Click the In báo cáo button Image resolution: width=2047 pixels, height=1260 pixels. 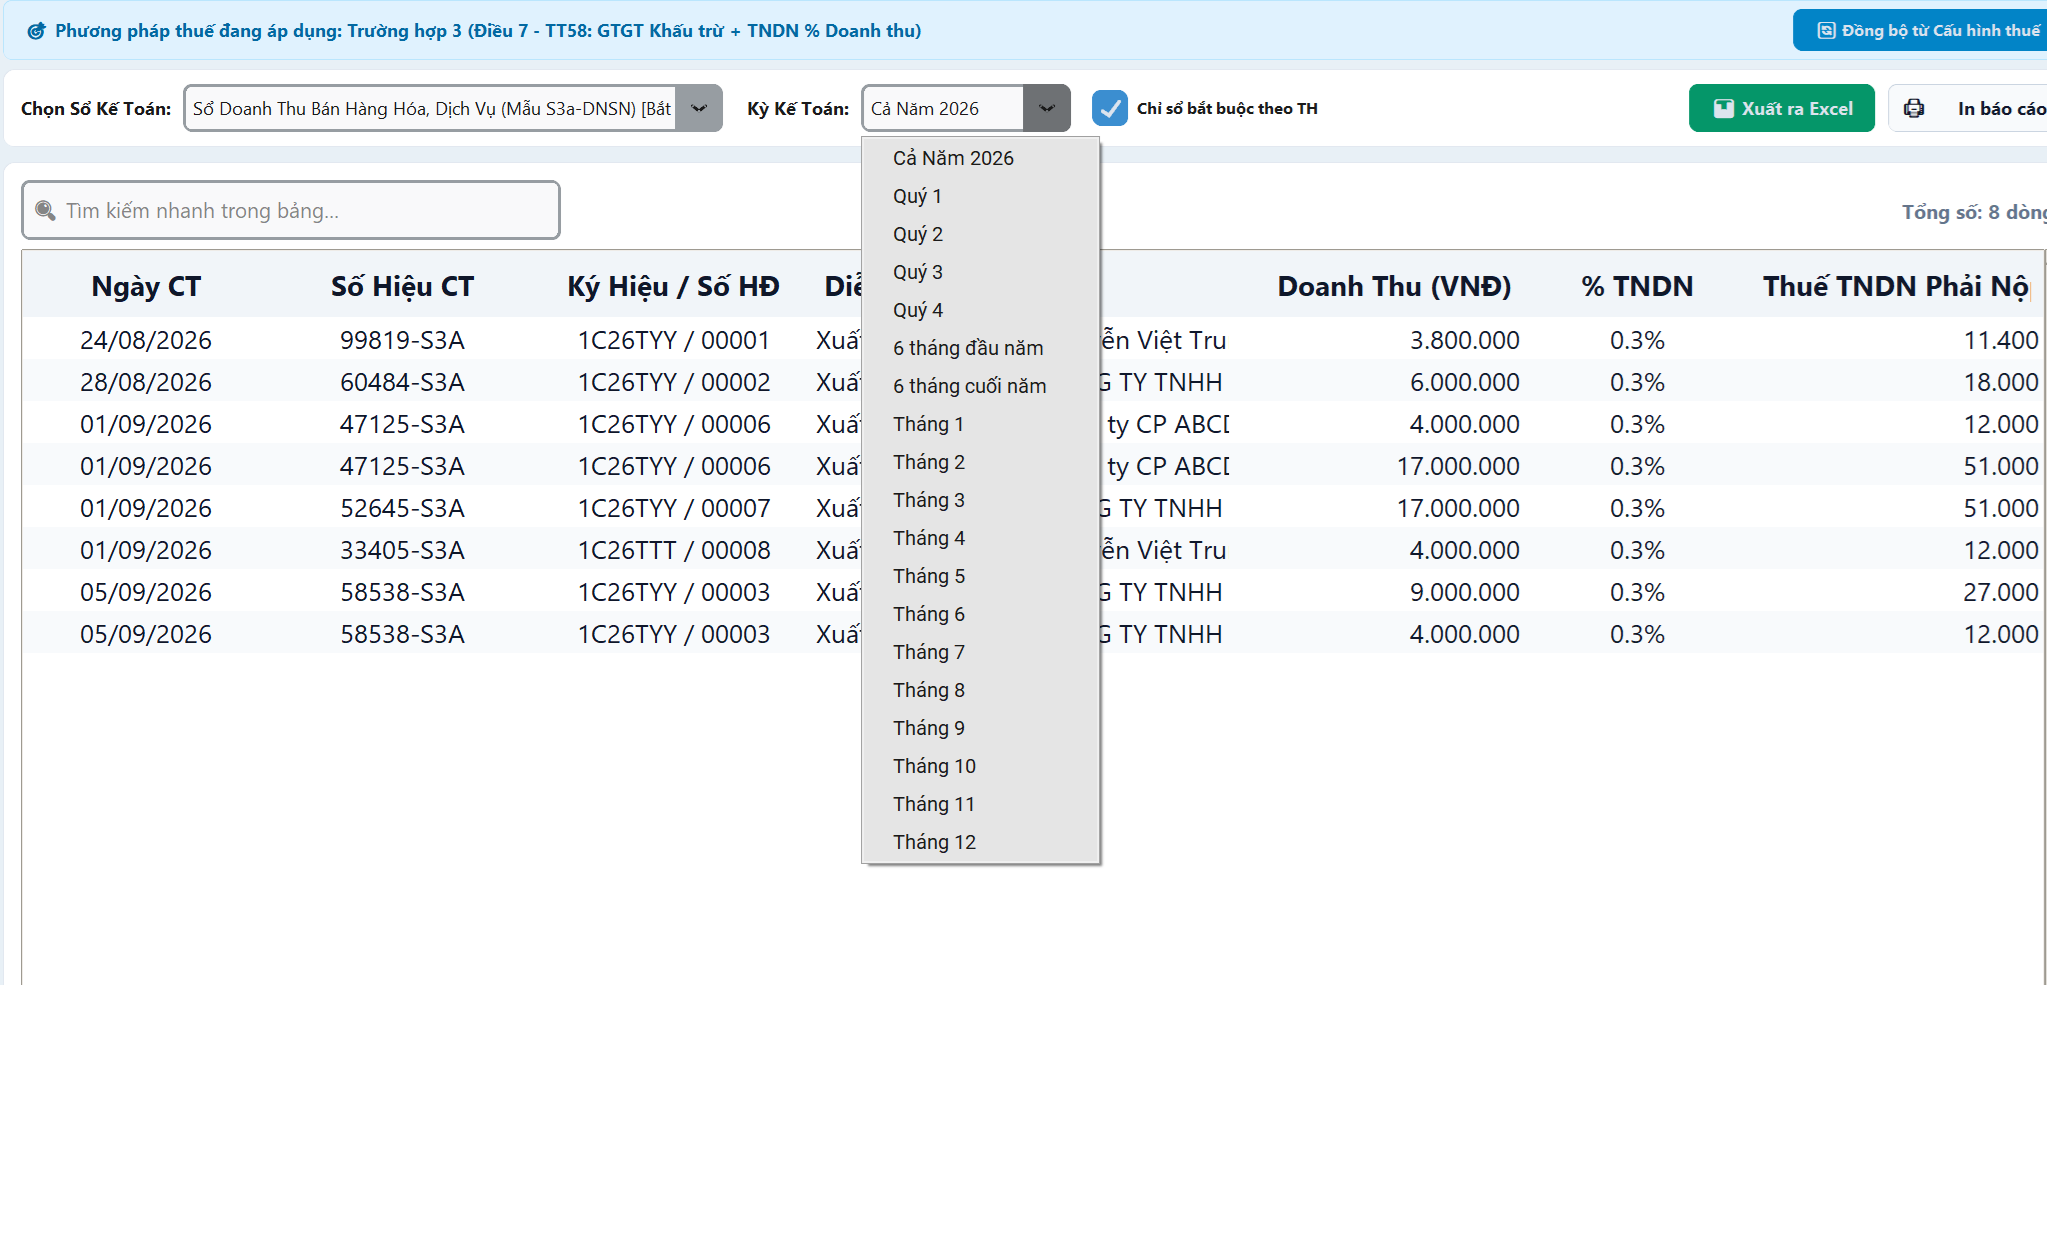(x=1968, y=108)
